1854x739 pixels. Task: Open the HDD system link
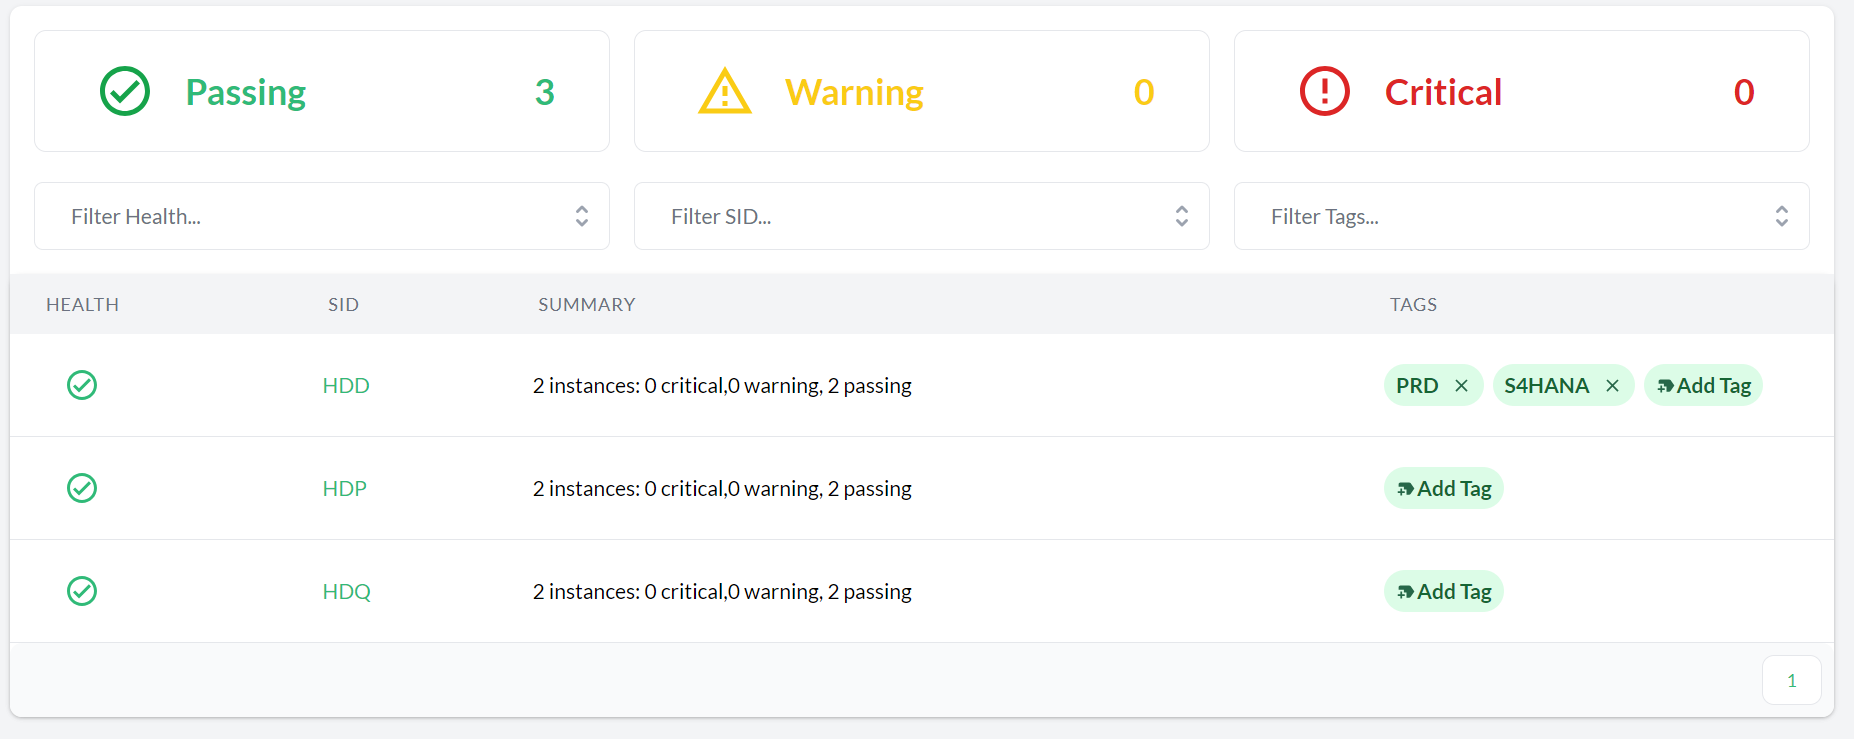[346, 386]
